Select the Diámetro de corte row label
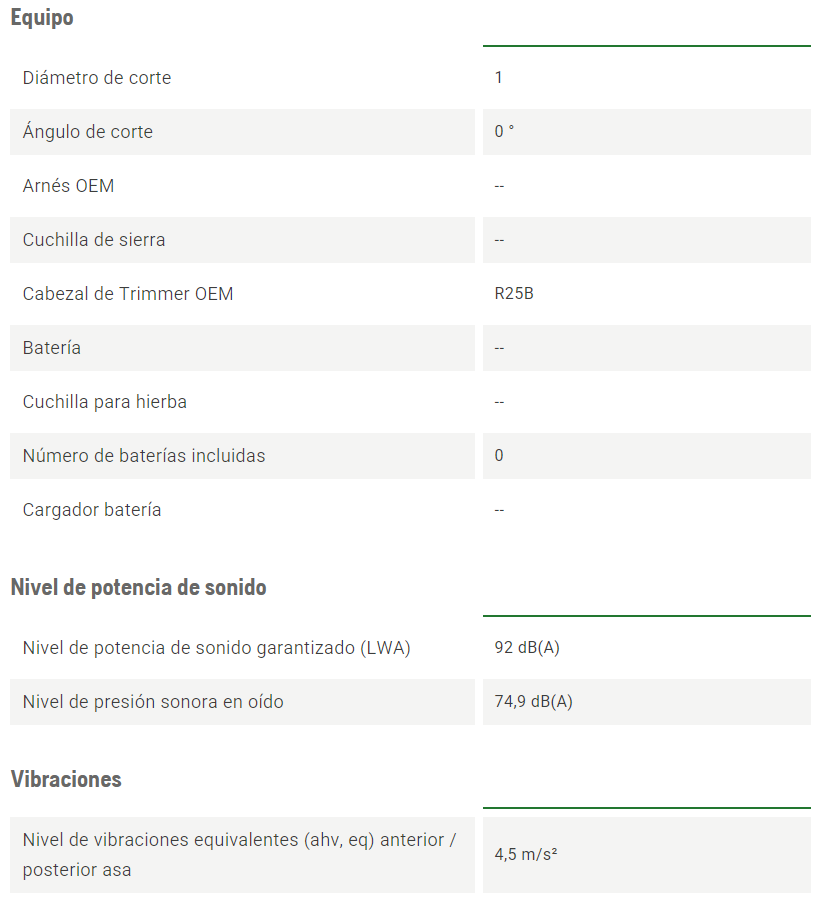The width and height of the screenshot is (816, 901). click(x=97, y=78)
